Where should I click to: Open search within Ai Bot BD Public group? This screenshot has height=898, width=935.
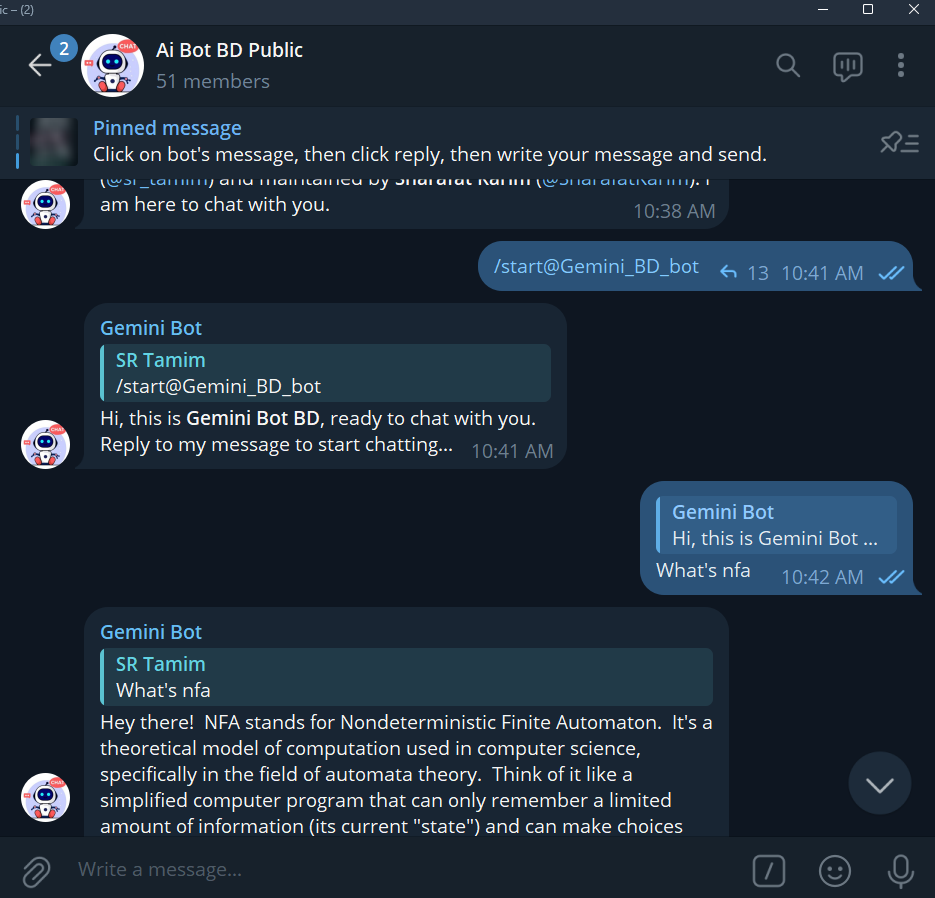[787, 66]
